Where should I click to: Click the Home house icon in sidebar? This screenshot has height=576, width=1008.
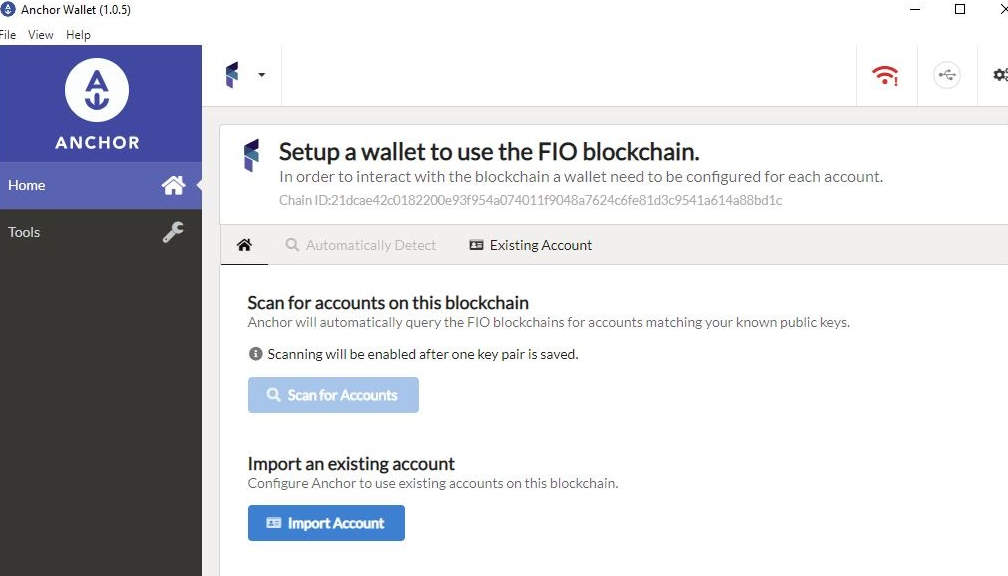pyautogui.click(x=174, y=185)
